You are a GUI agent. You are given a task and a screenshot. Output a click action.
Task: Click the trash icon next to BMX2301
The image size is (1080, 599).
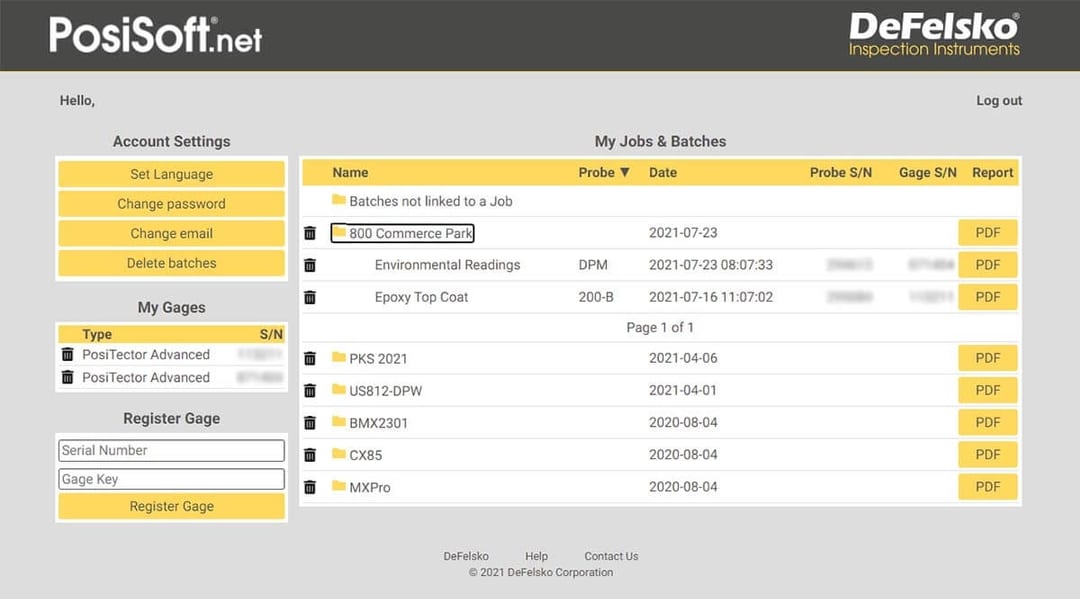pyautogui.click(x=311, y=422)
